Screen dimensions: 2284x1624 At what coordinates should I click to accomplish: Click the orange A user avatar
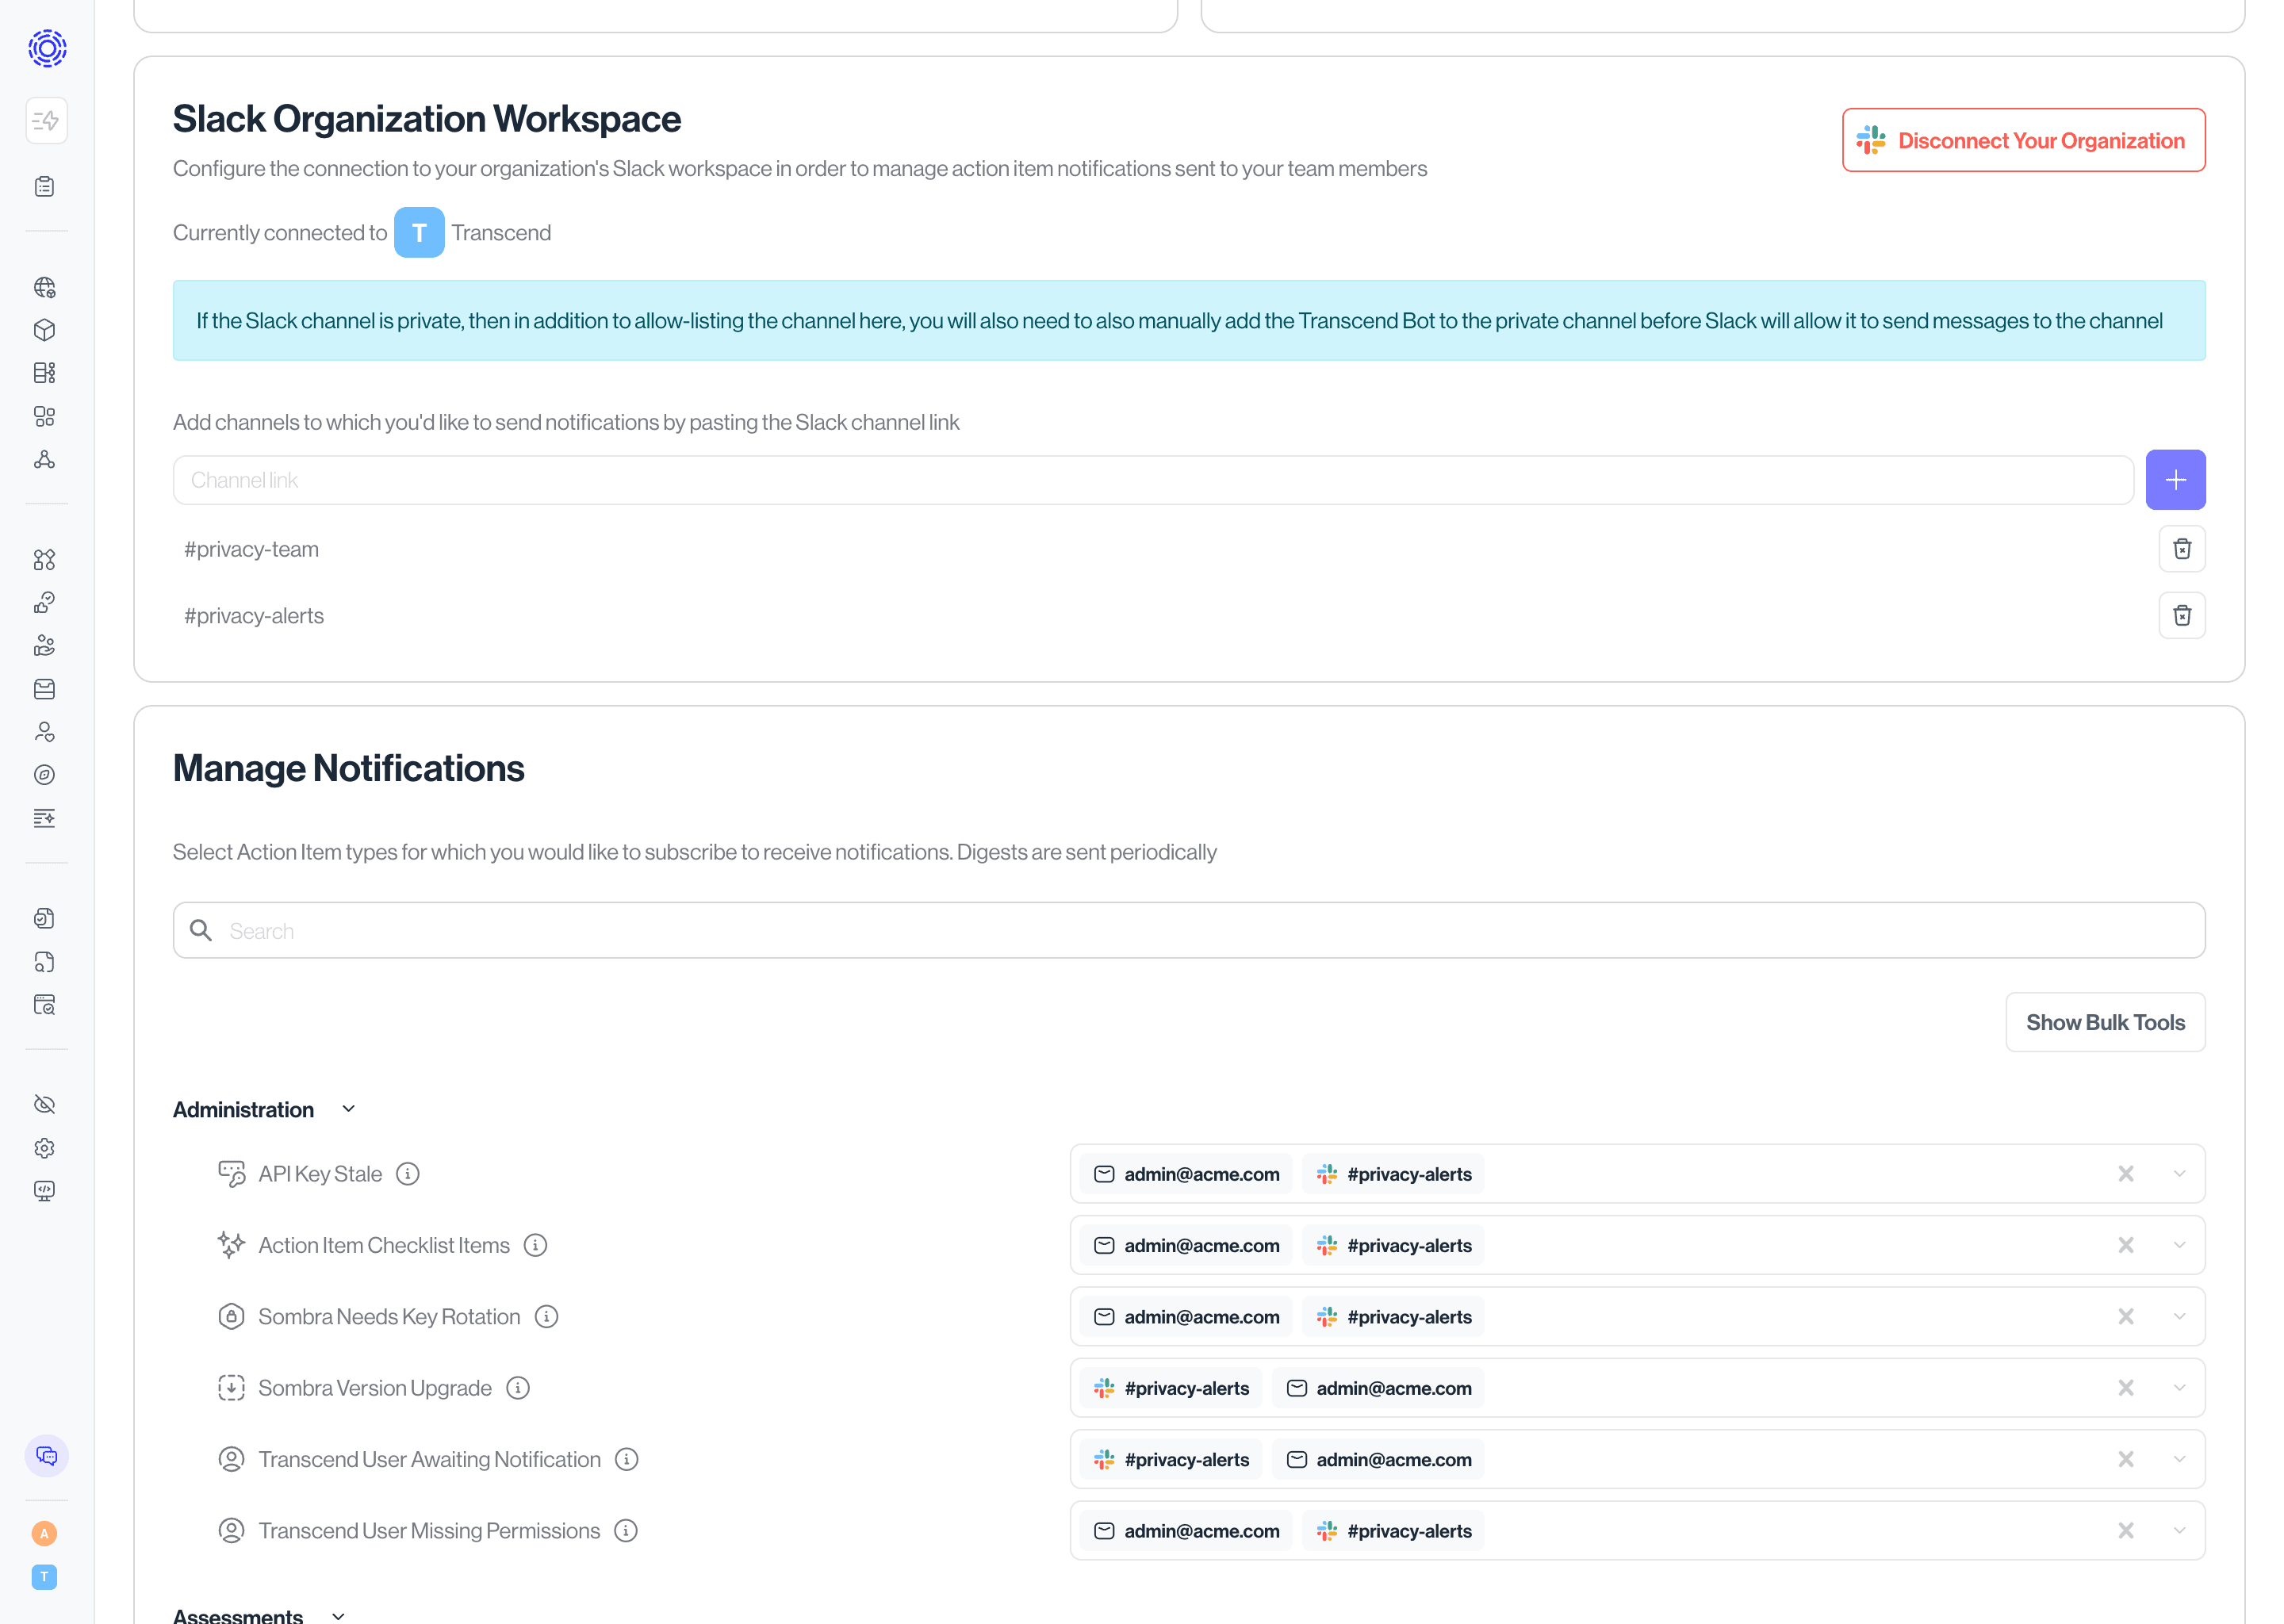(44, 1534)
